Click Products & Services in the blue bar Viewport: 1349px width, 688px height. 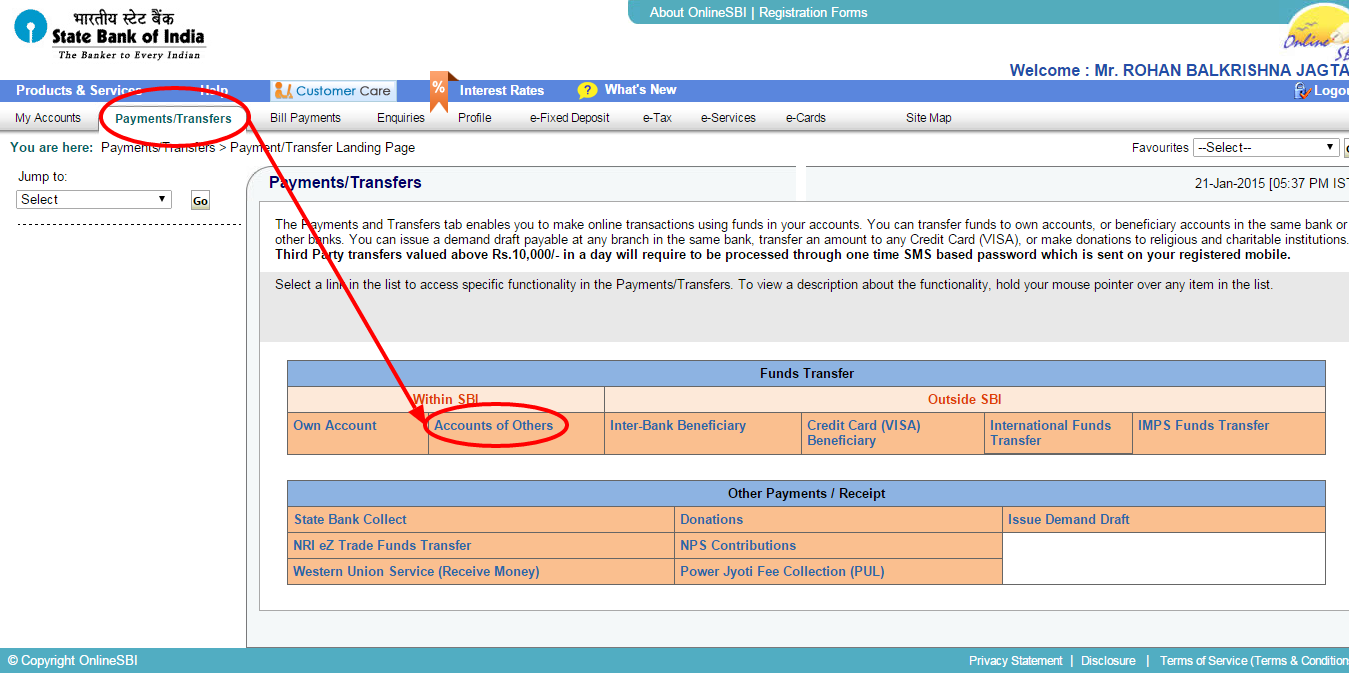(79, 90)
